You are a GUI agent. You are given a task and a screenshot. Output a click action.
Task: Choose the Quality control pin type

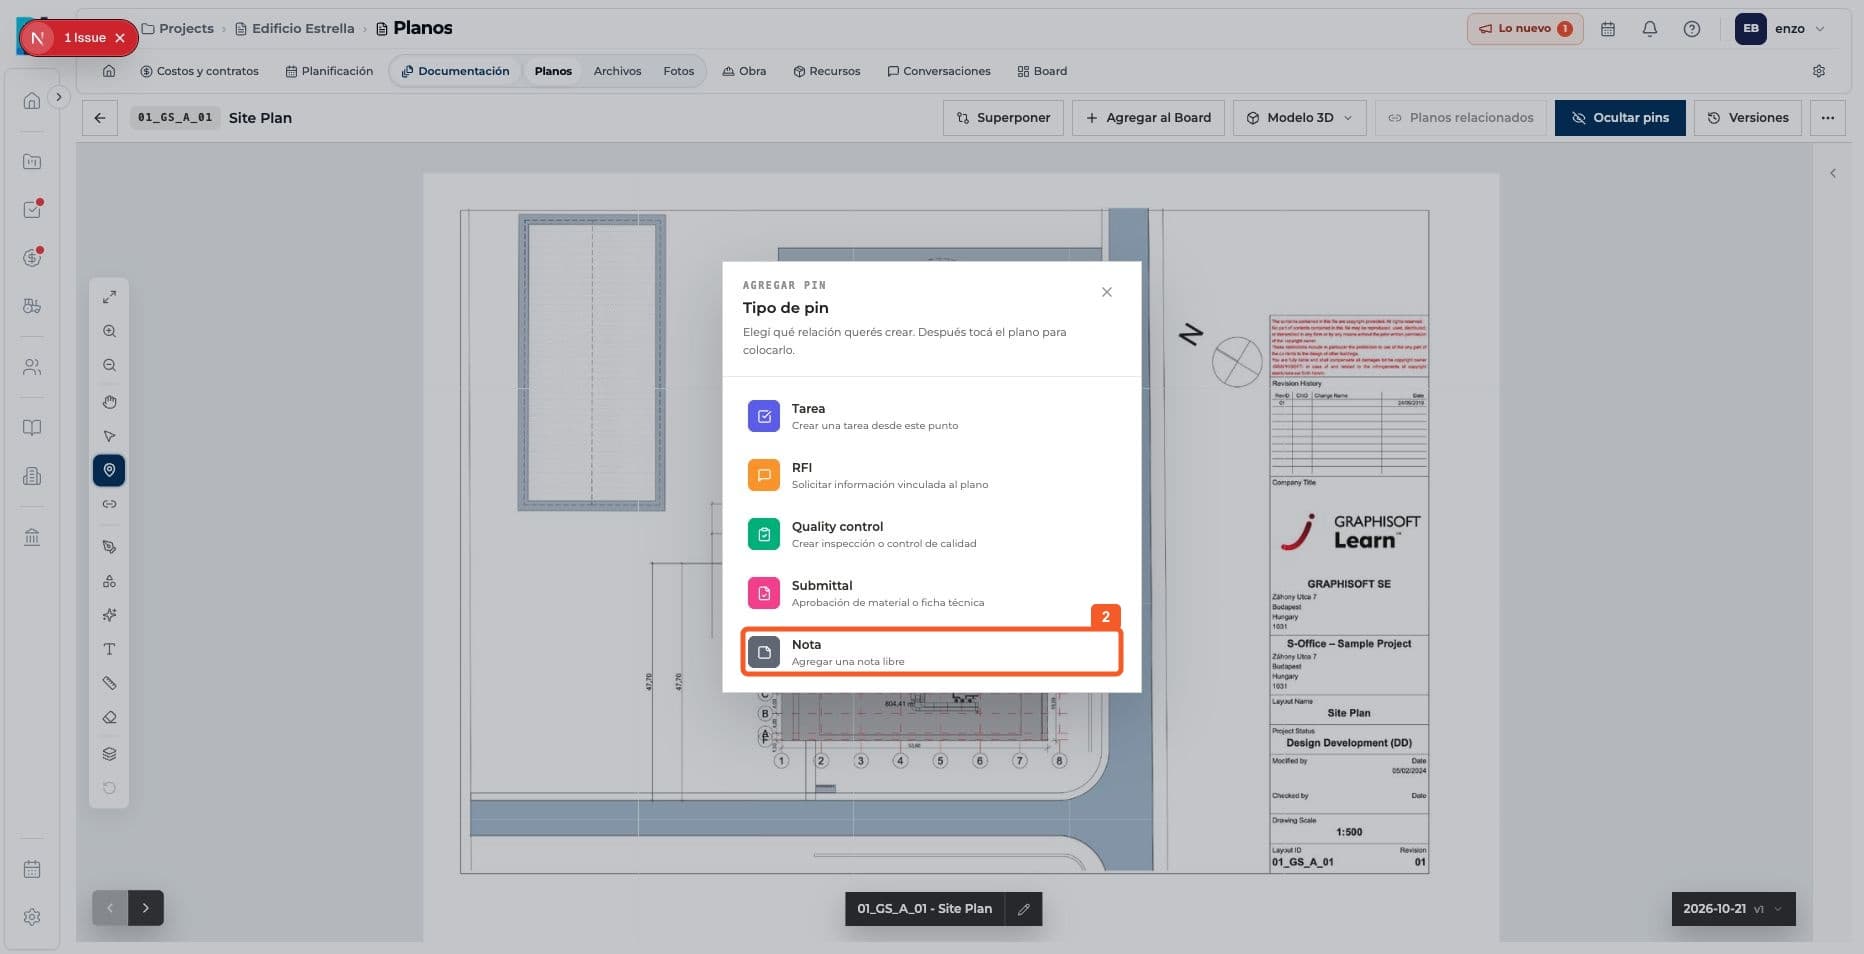tap(932, 534)
